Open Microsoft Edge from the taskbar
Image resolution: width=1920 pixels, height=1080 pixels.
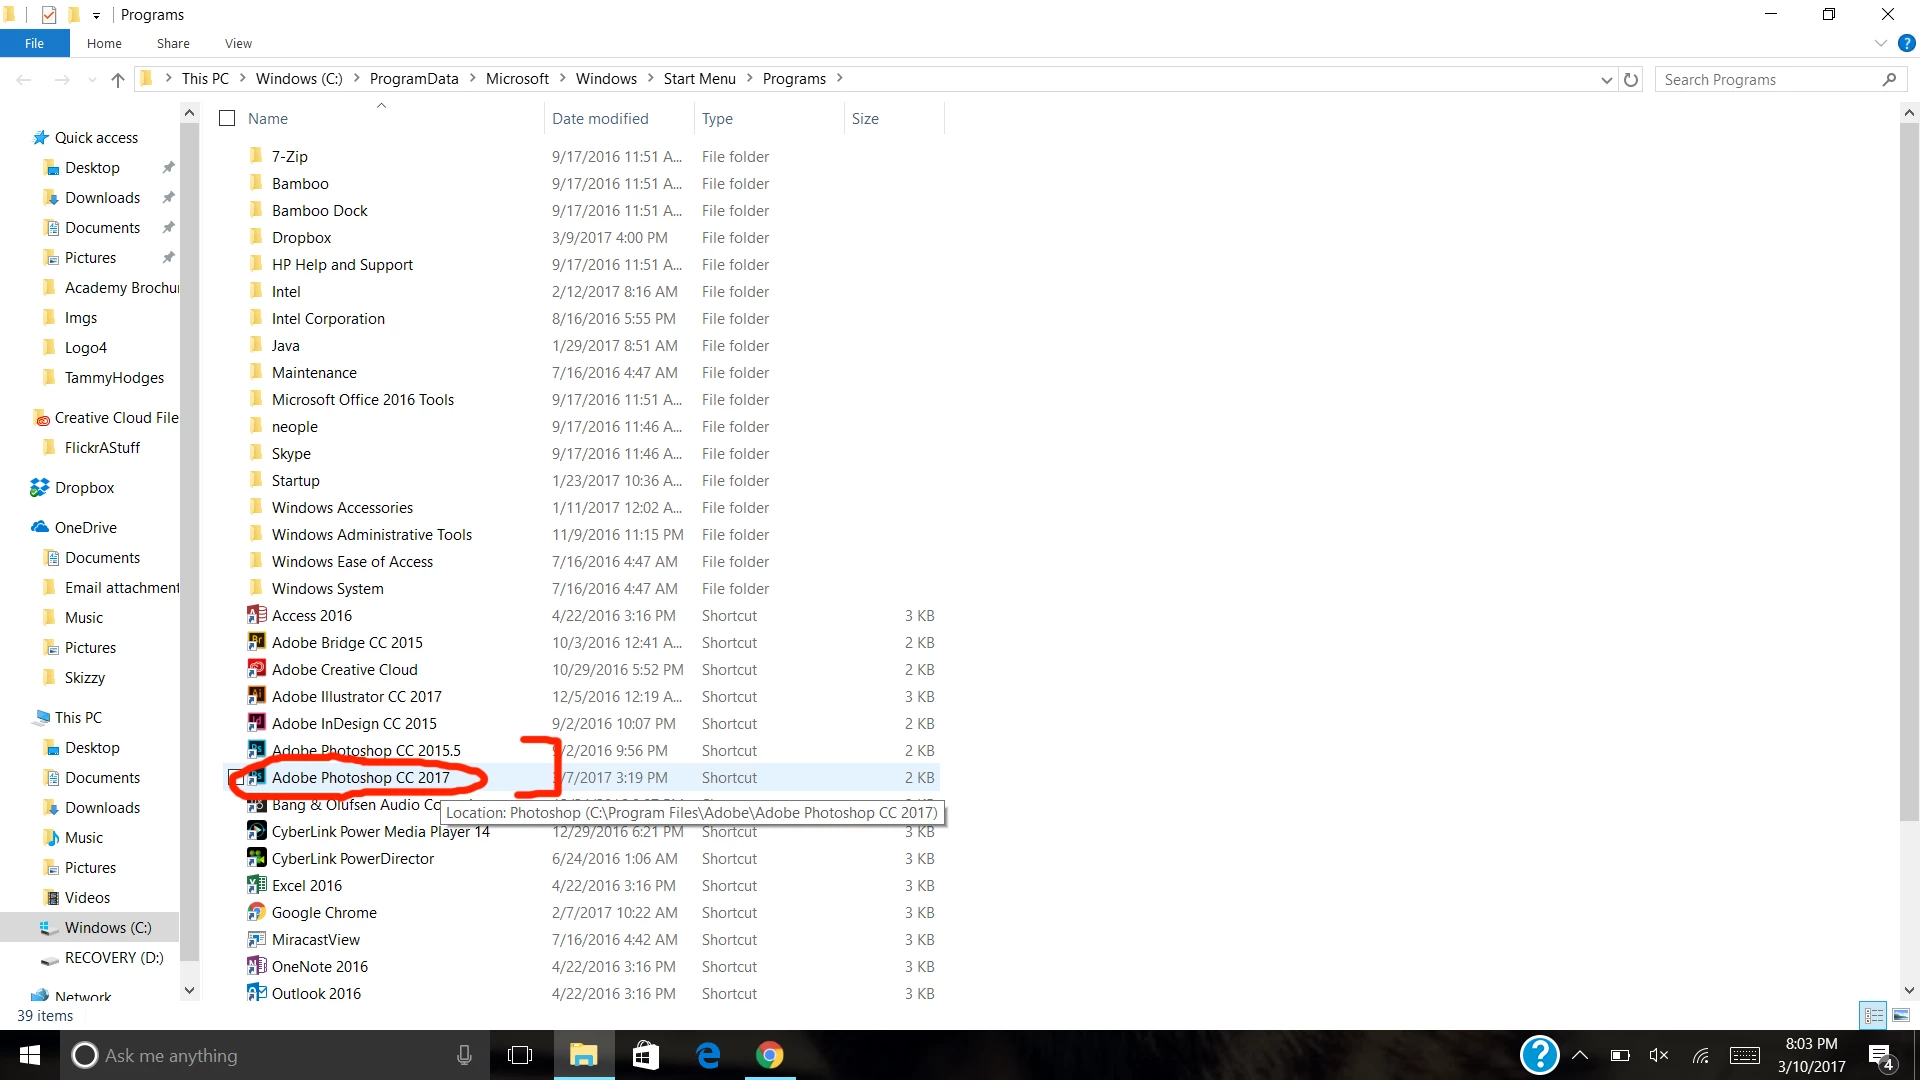coord(708,1055)
